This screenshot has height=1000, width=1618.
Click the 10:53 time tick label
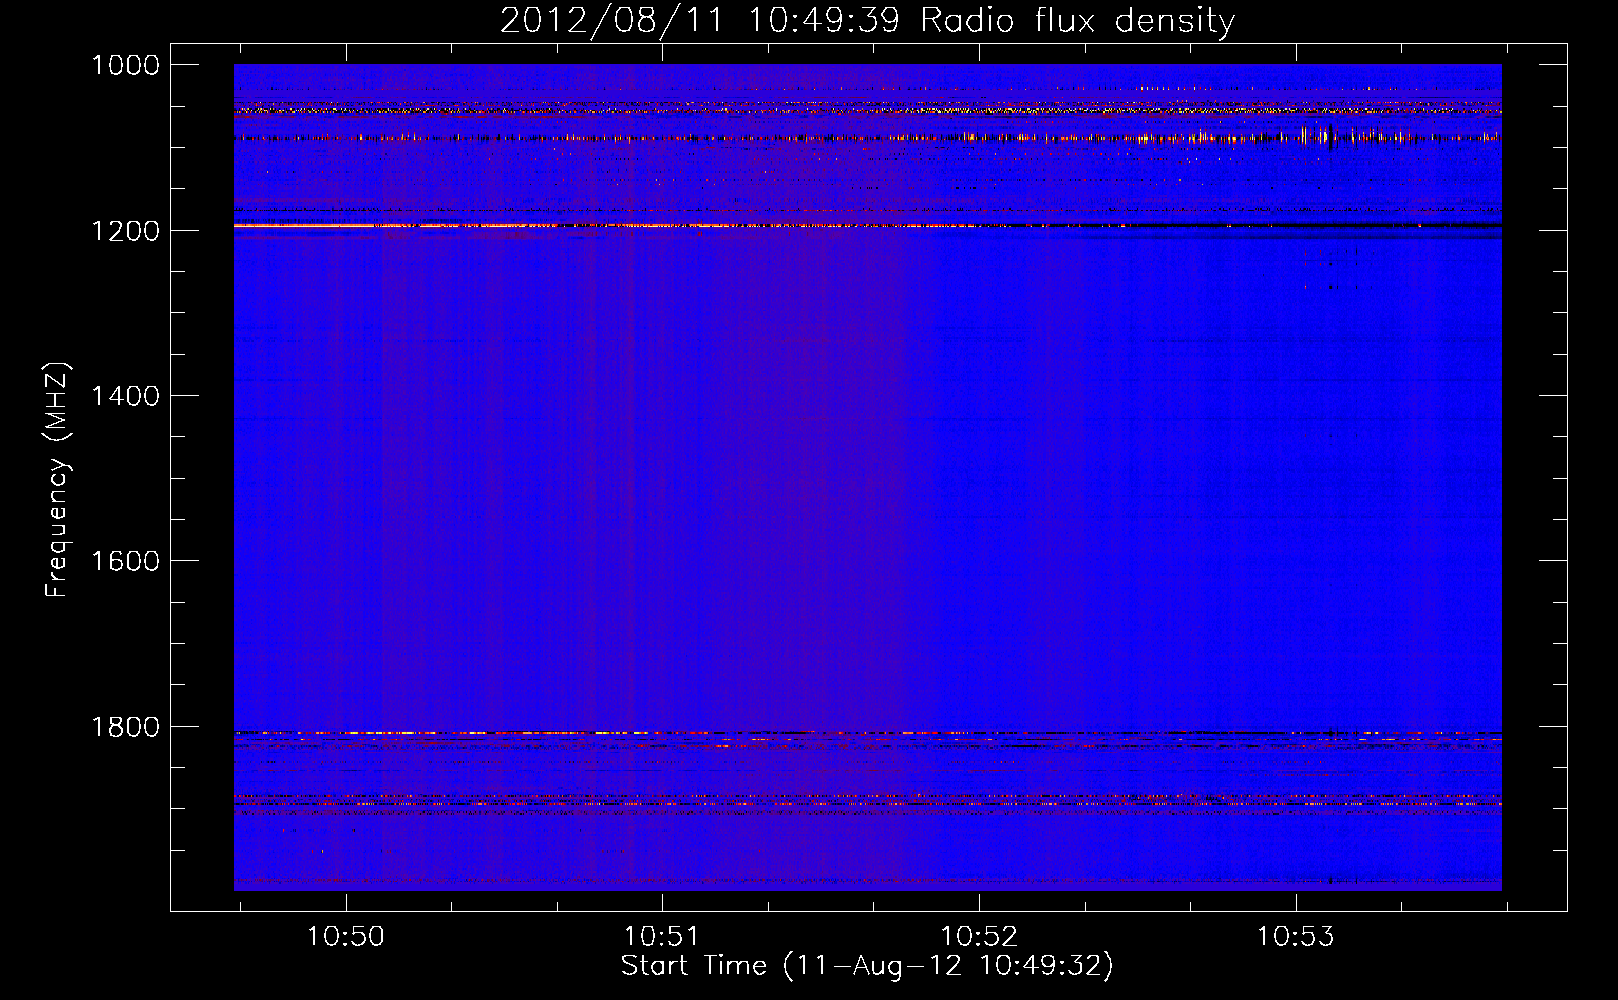pos(1295,937)
